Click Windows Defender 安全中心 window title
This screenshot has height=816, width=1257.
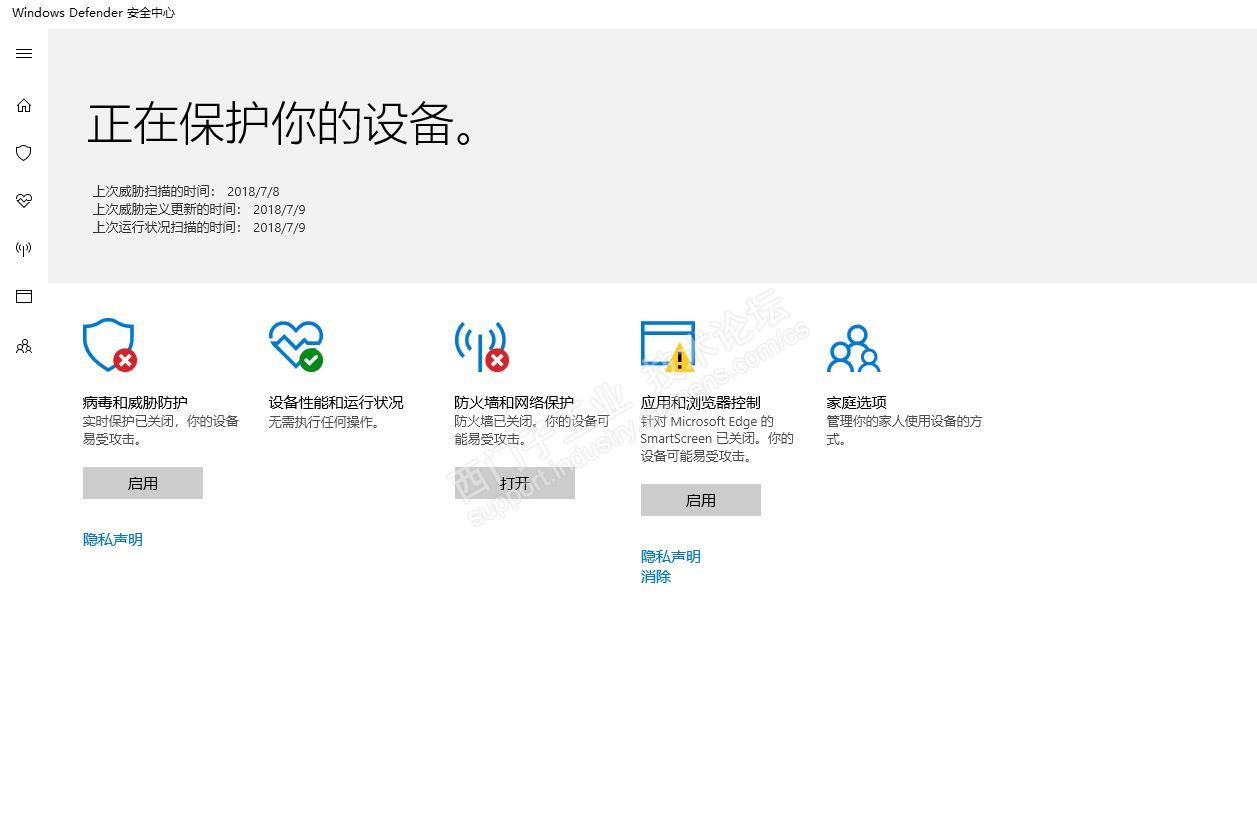click(x=93, y=13)
